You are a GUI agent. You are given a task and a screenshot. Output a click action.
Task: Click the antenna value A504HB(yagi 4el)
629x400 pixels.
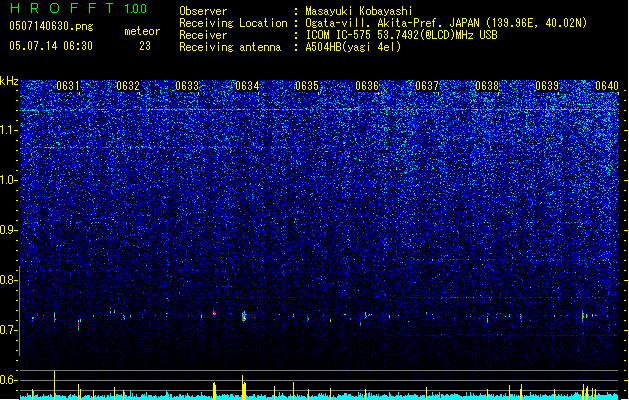pyautogui.click(x=353, y=47)
